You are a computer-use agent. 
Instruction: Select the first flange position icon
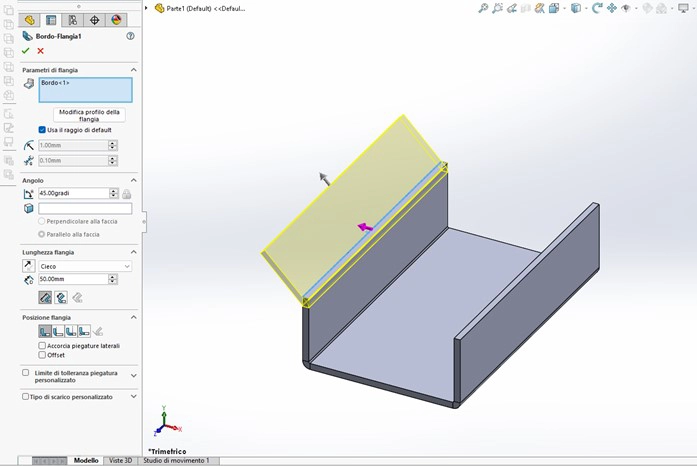45,331
